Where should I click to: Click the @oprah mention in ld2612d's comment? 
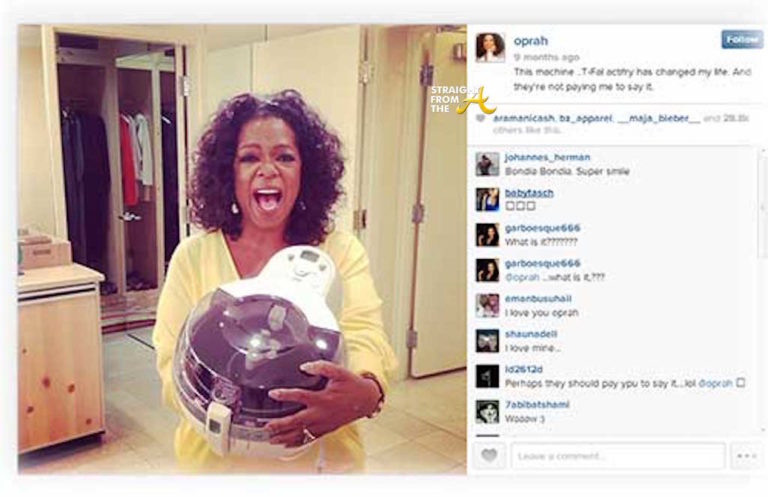point(715,383)
